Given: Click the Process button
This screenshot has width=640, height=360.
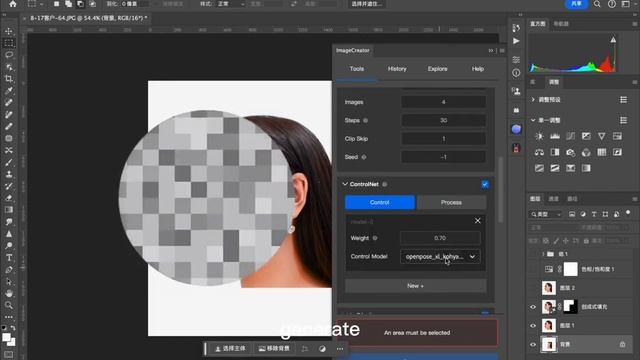Looking at the screenshot, I should point(451,202).
